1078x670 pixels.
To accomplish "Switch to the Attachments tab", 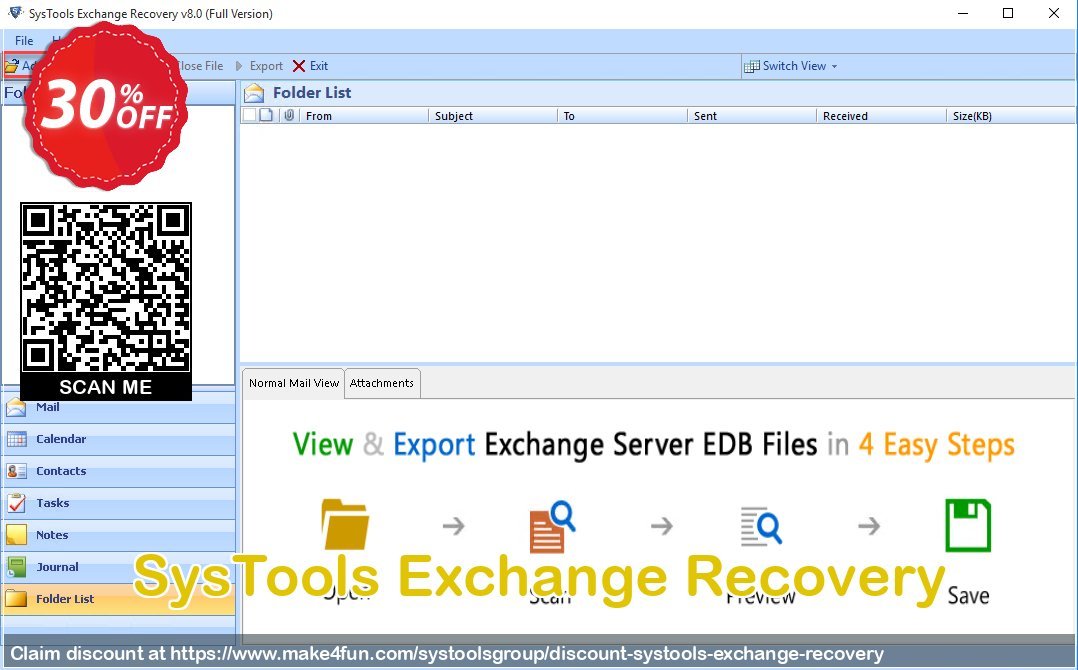I will (382, 383).
